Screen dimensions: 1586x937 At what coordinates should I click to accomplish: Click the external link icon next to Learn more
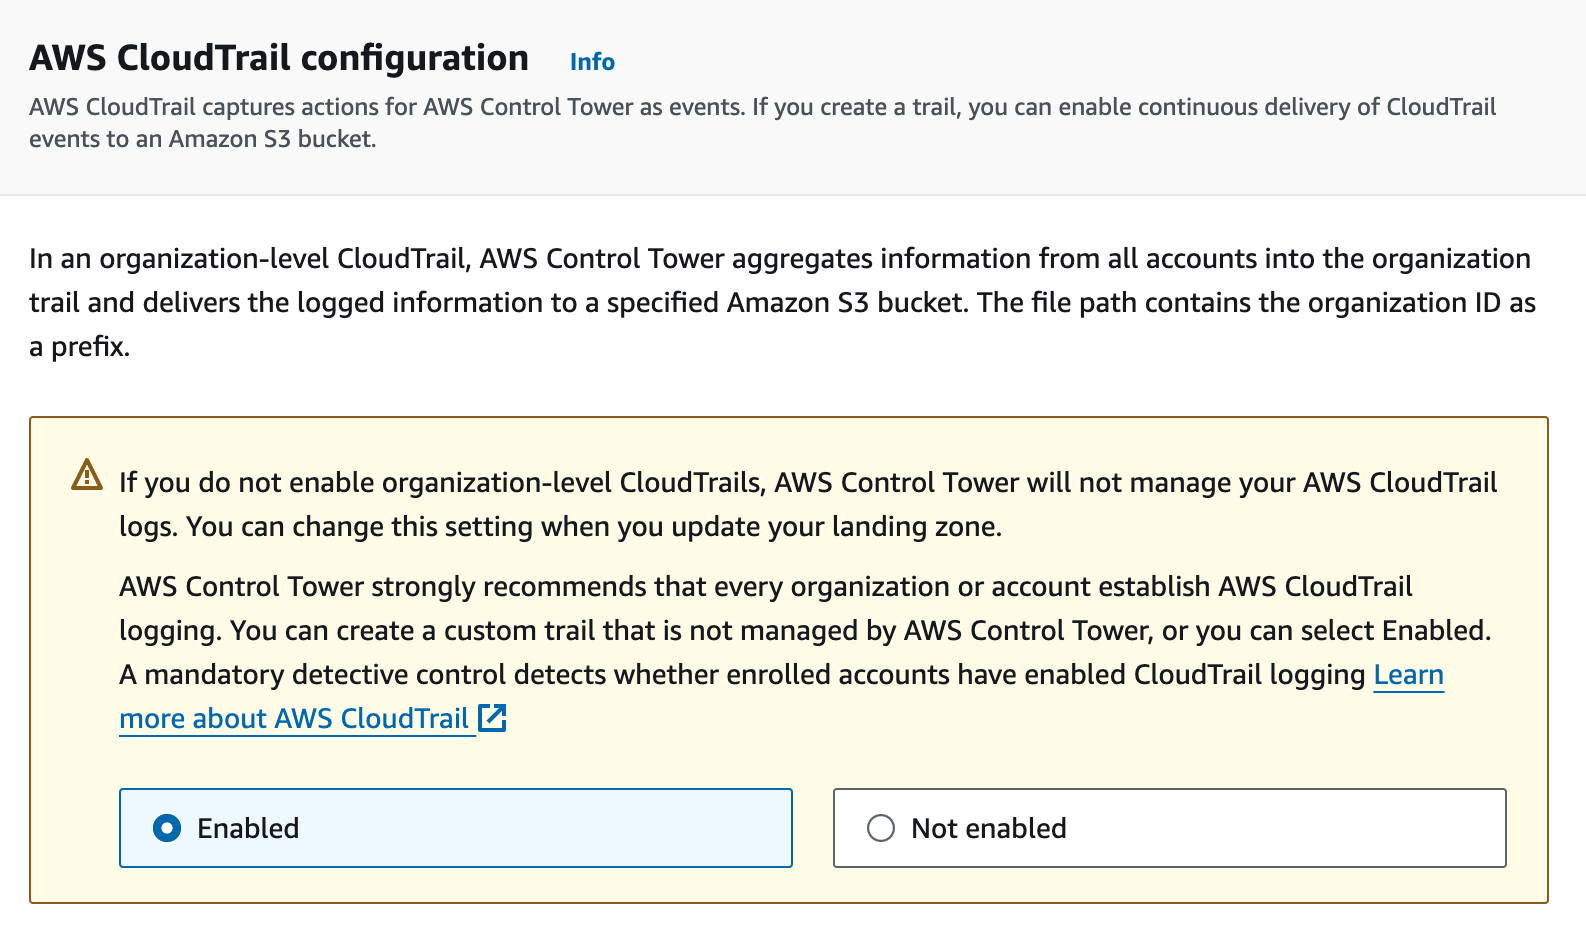(492, 718)
